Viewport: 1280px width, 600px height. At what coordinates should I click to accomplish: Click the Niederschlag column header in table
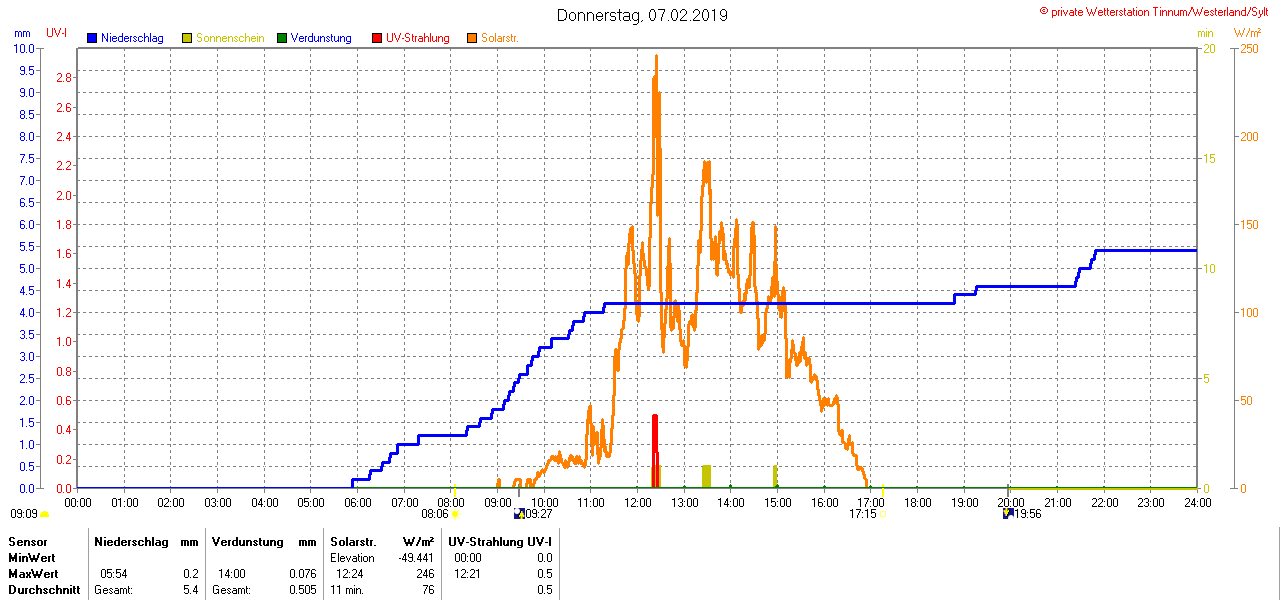click(129, 541)
